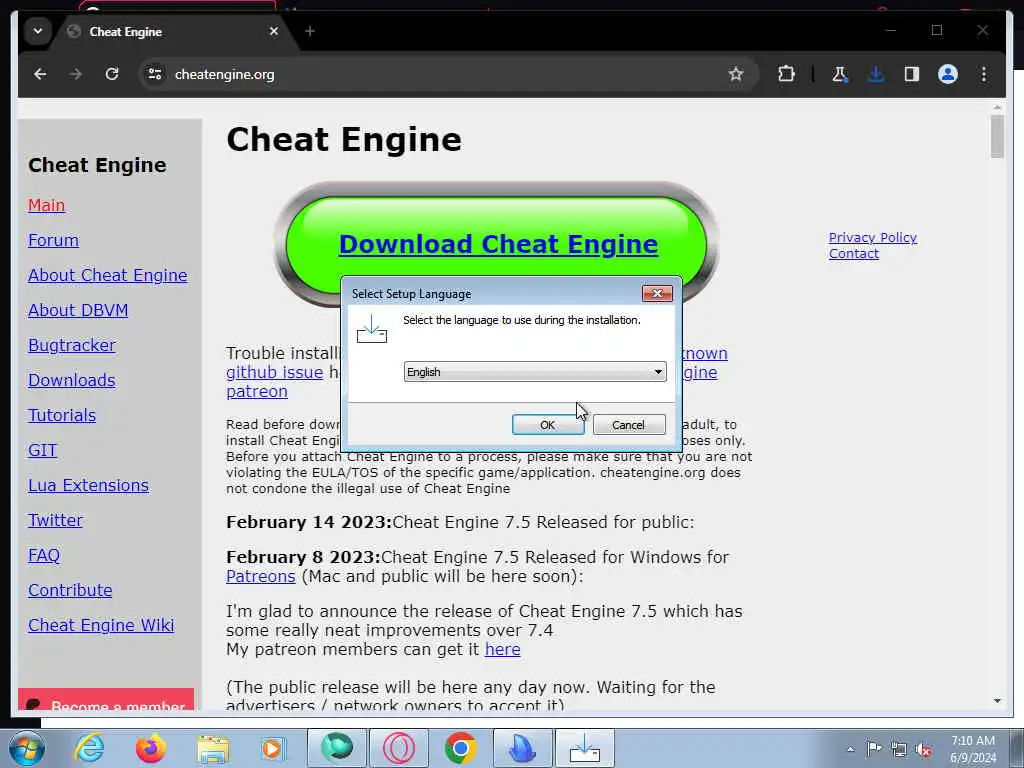This screenshot has width=1024, height=768.
Task: Show hidden system tray icons
Action: click(850, 749)
